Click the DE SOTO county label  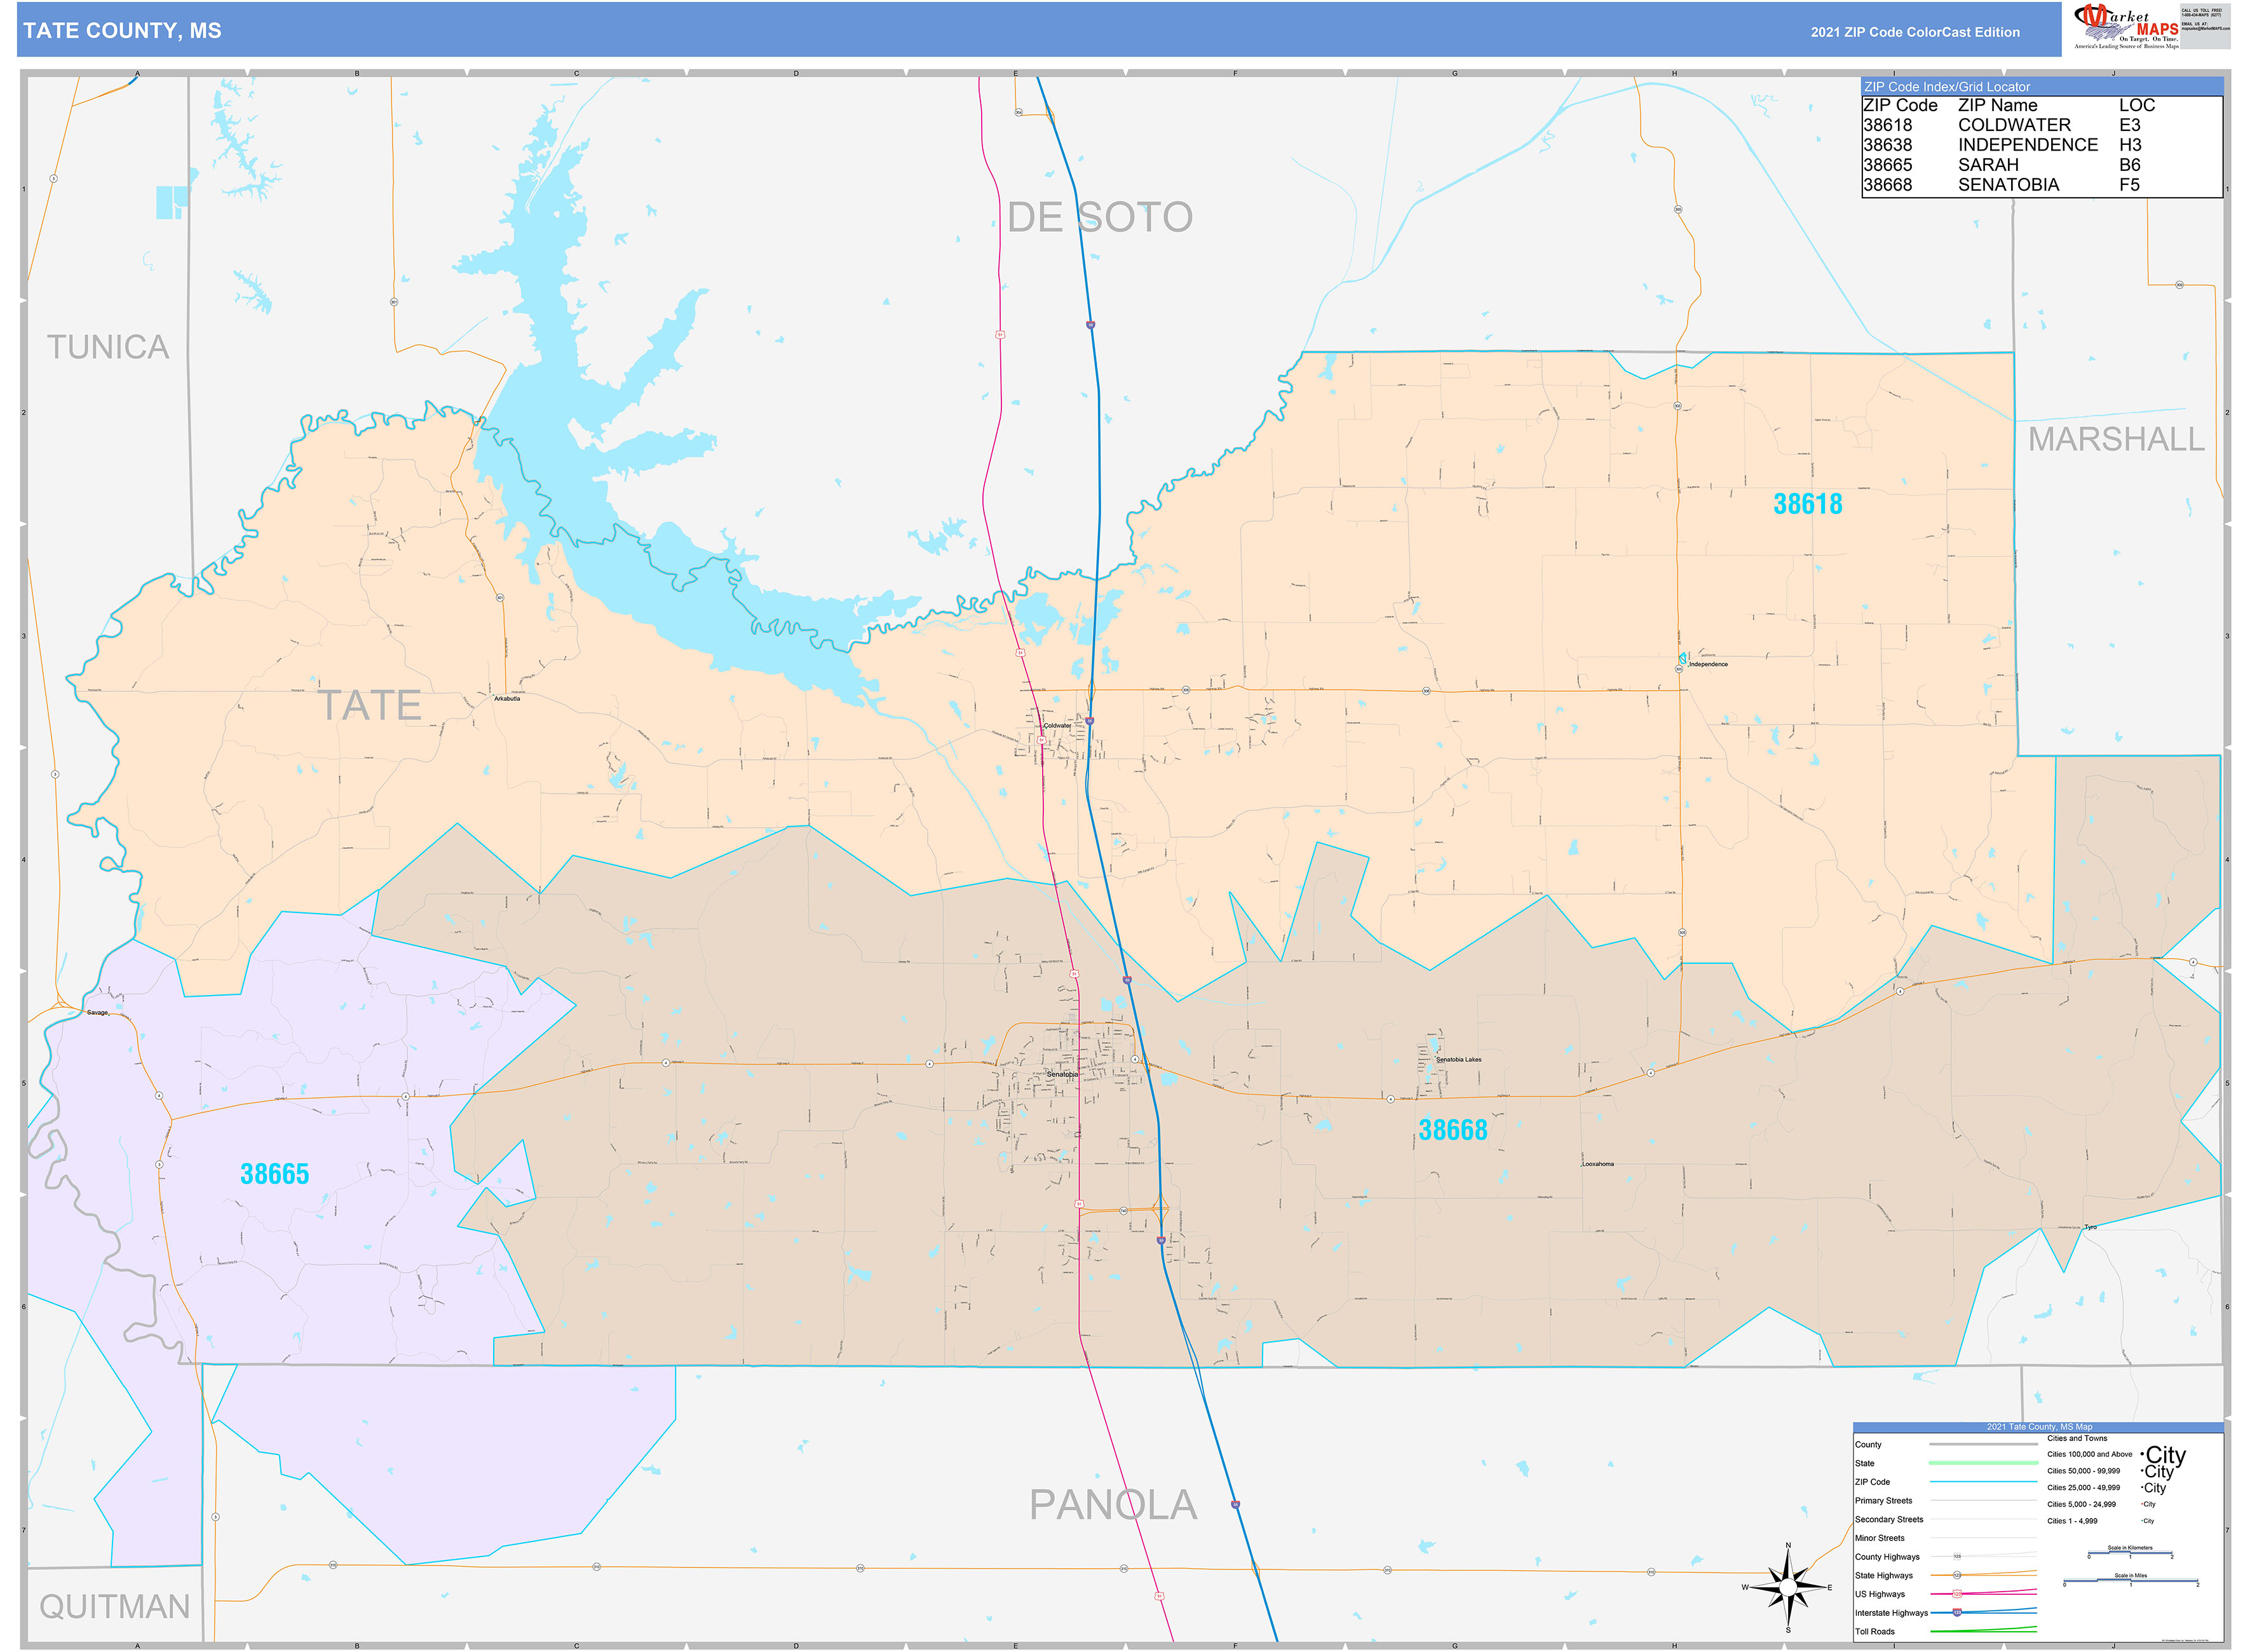(x=1099, y=217)
